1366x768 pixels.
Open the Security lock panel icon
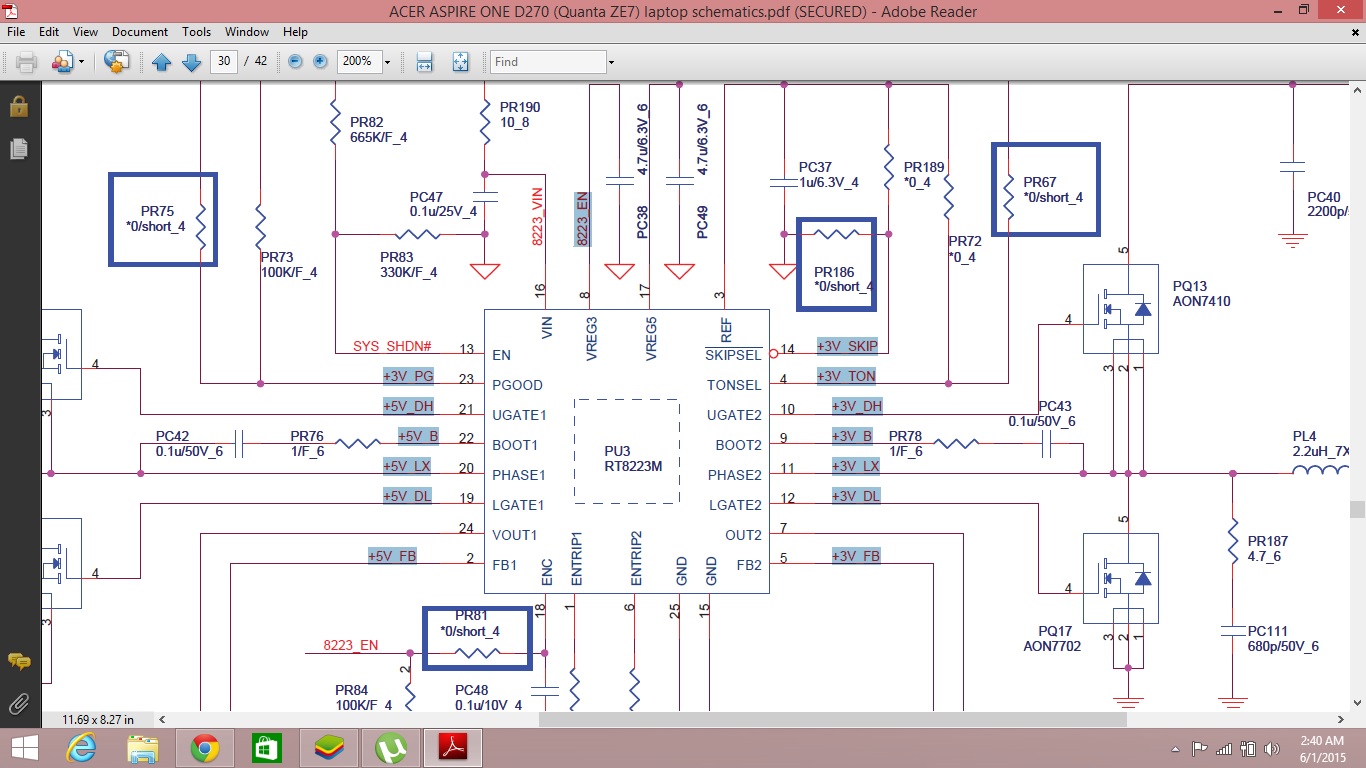click(x=19, y=106)
